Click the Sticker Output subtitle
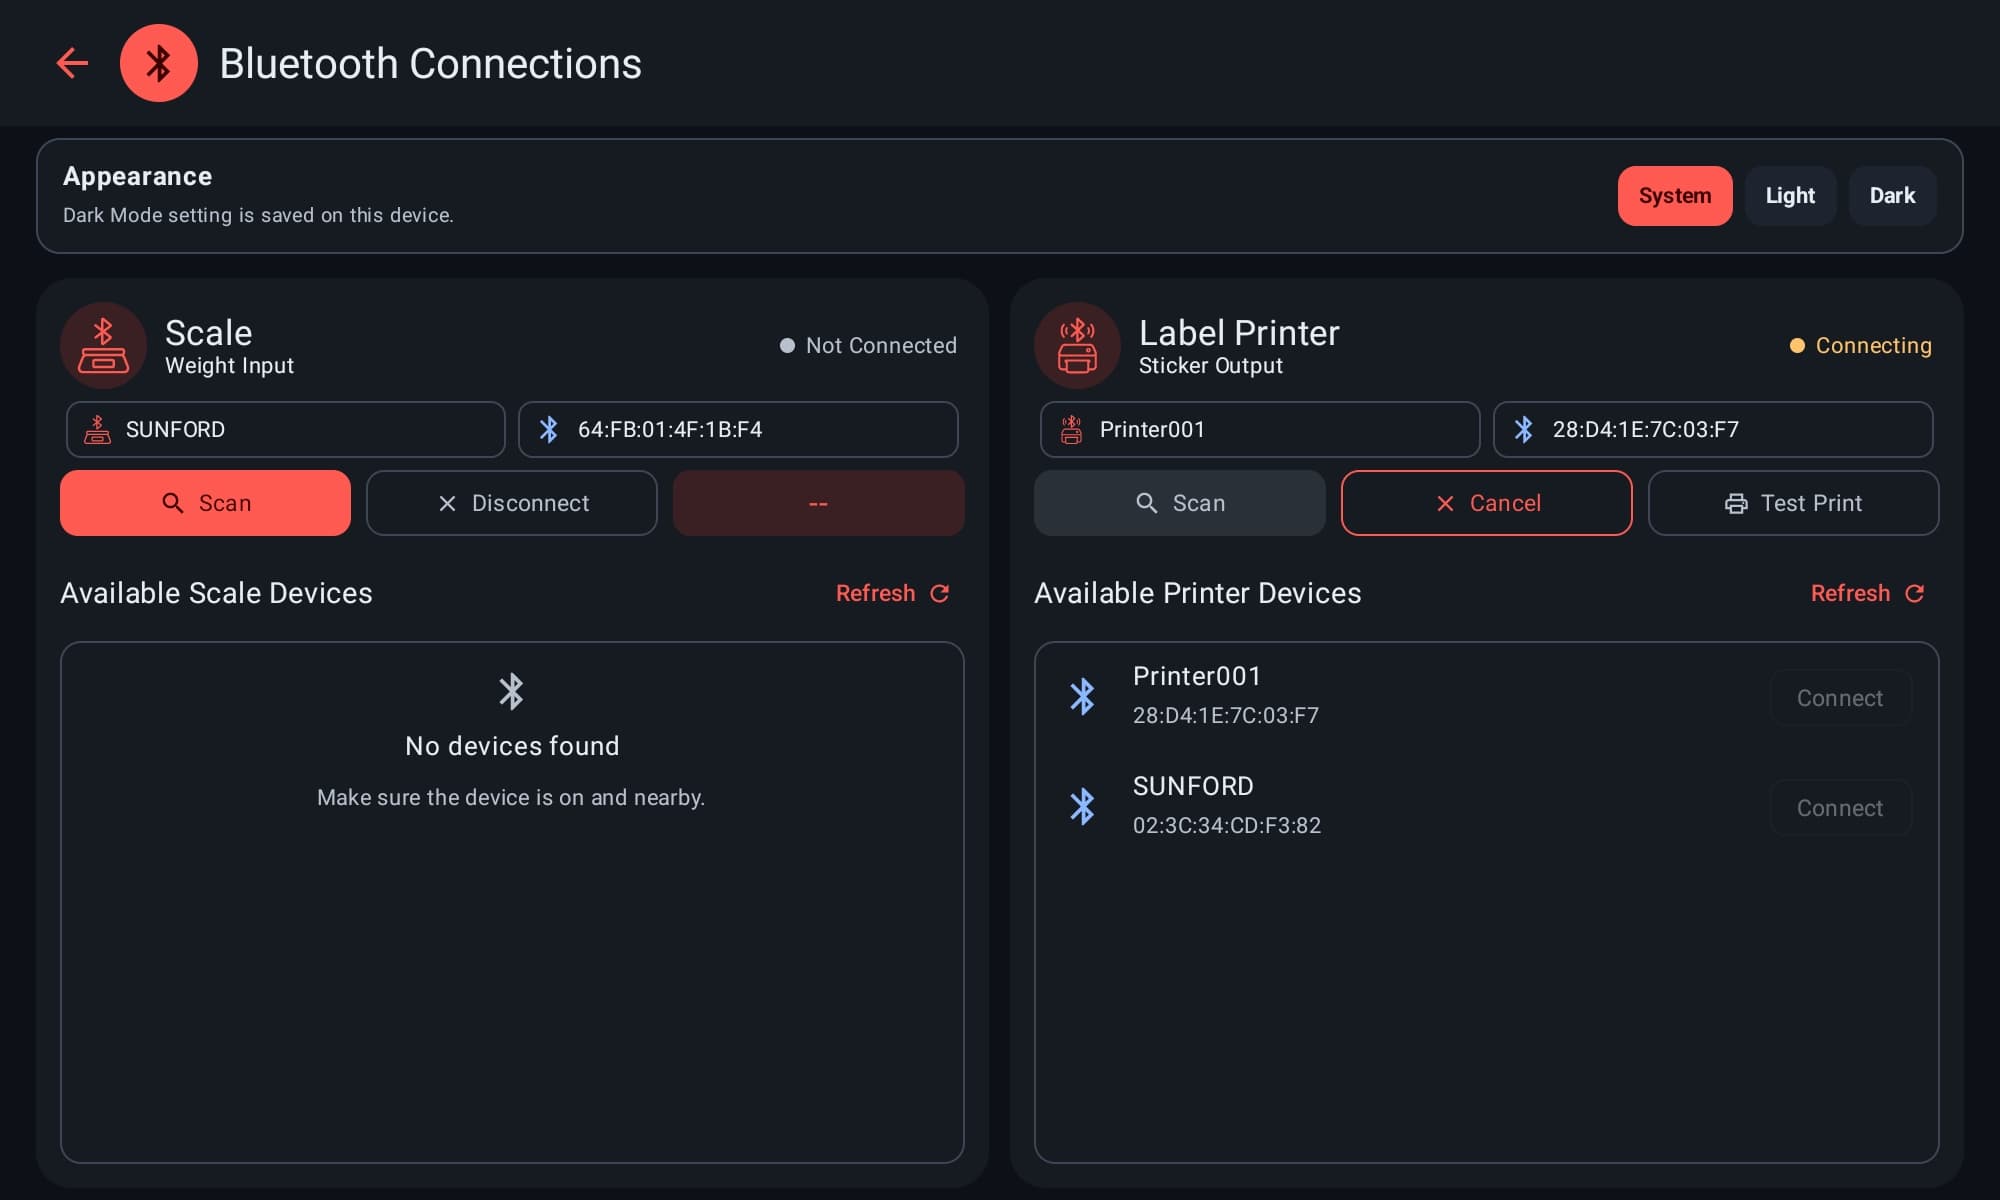This screenshot has height=1200, width=2000. pos(1210,366)
